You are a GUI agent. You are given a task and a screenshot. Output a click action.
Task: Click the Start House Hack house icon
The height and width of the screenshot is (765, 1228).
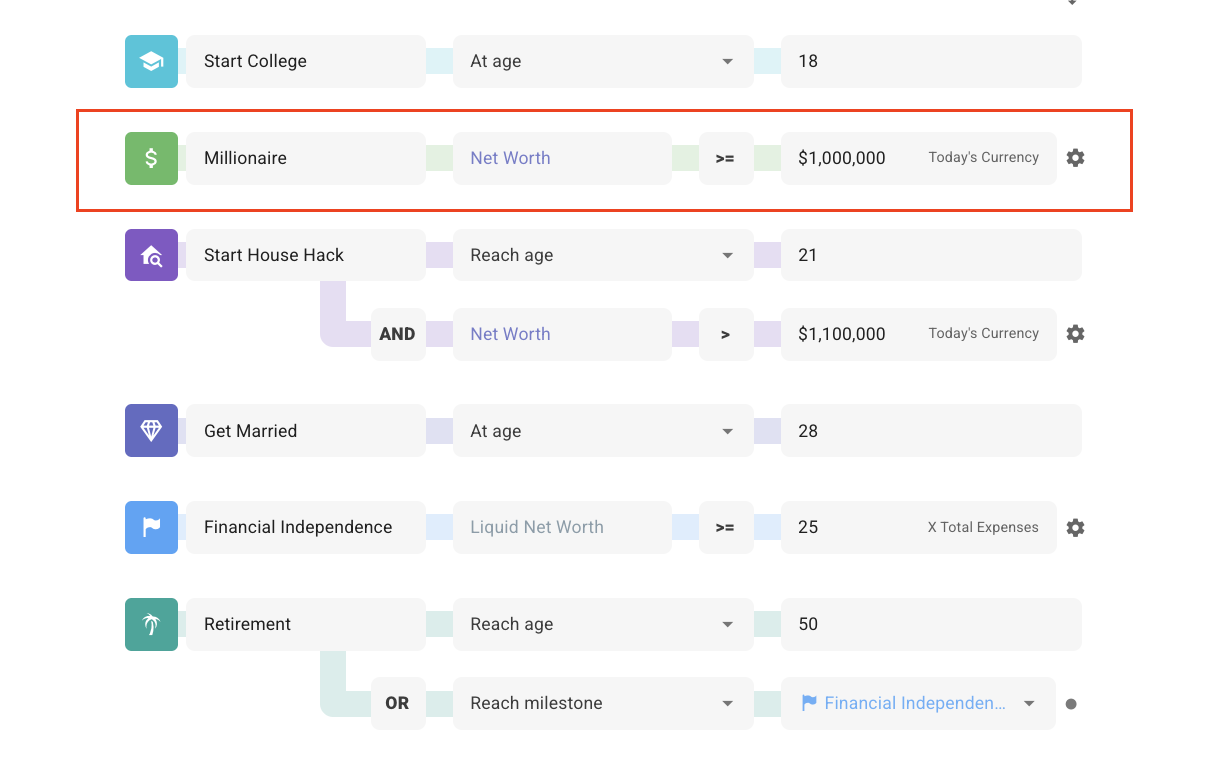point(151,255)
